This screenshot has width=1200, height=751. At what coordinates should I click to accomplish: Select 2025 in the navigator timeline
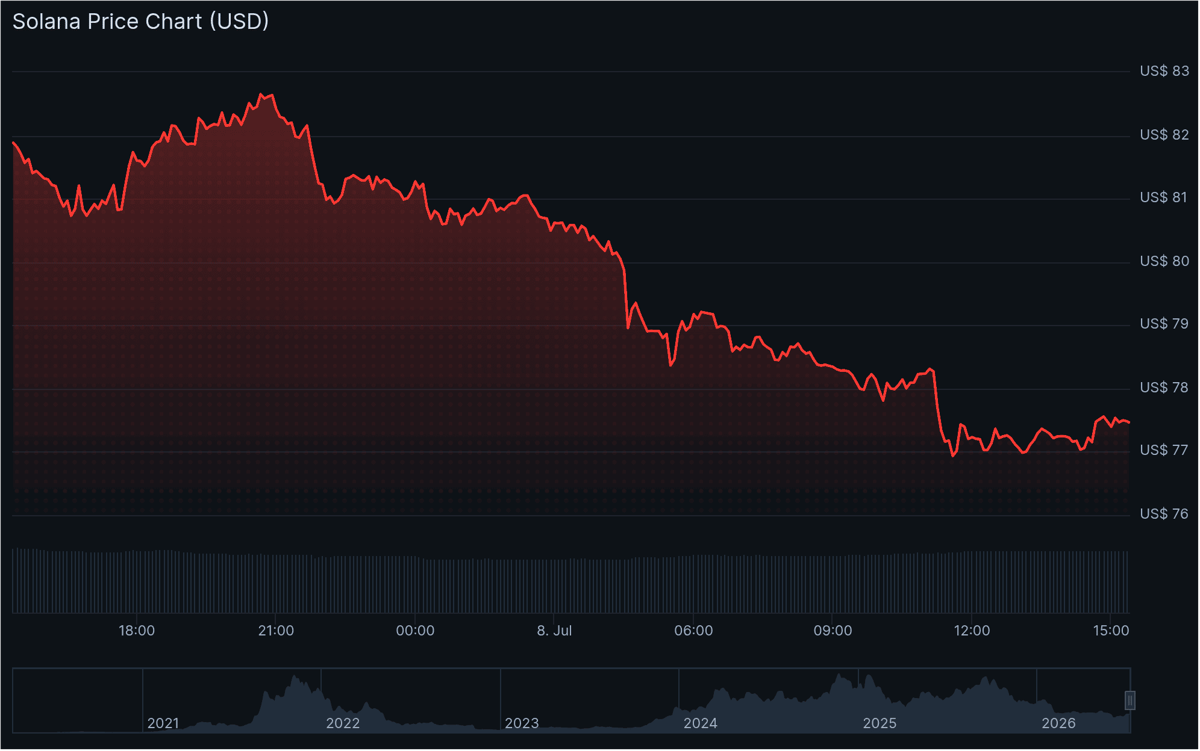[x=879, y=722]
